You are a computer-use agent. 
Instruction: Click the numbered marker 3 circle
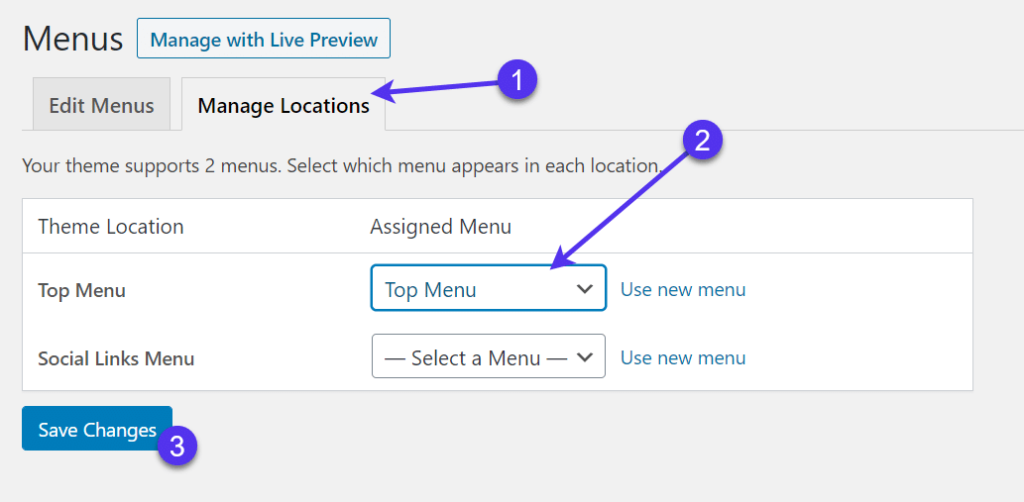click(176, 445)
